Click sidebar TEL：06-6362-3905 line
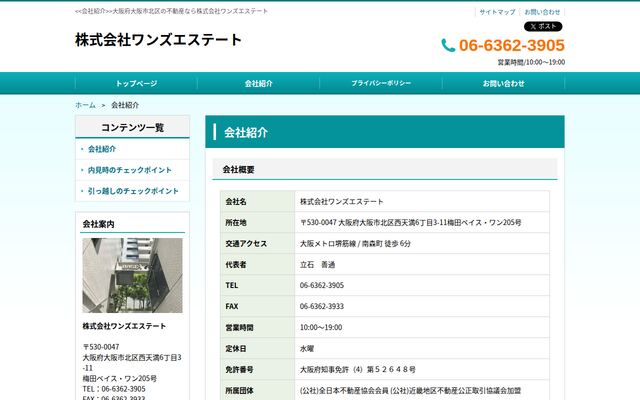This screenshot has width=640, height=400. tap(114, 389)
